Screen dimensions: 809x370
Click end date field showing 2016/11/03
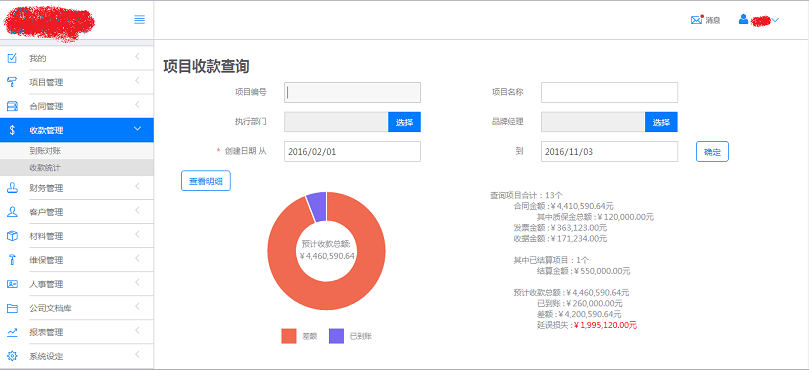pyautogui.click(x=609, y=152)
